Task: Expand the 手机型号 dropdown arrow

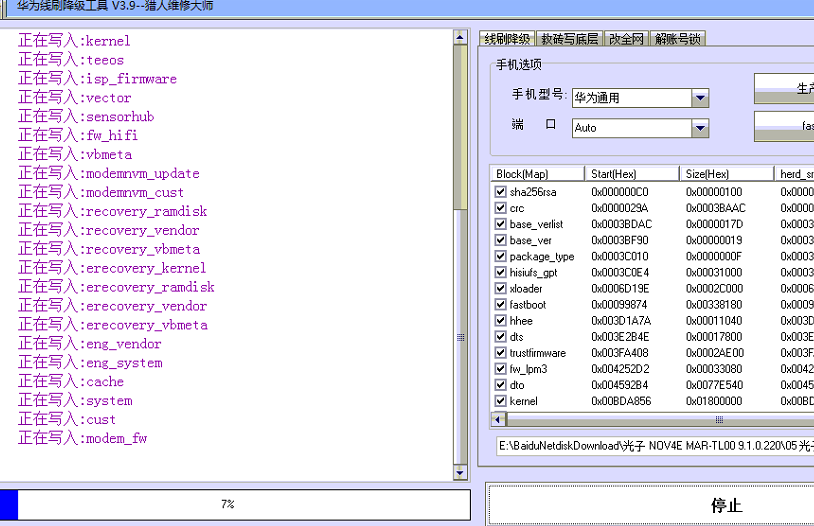Action: point(700,98)
